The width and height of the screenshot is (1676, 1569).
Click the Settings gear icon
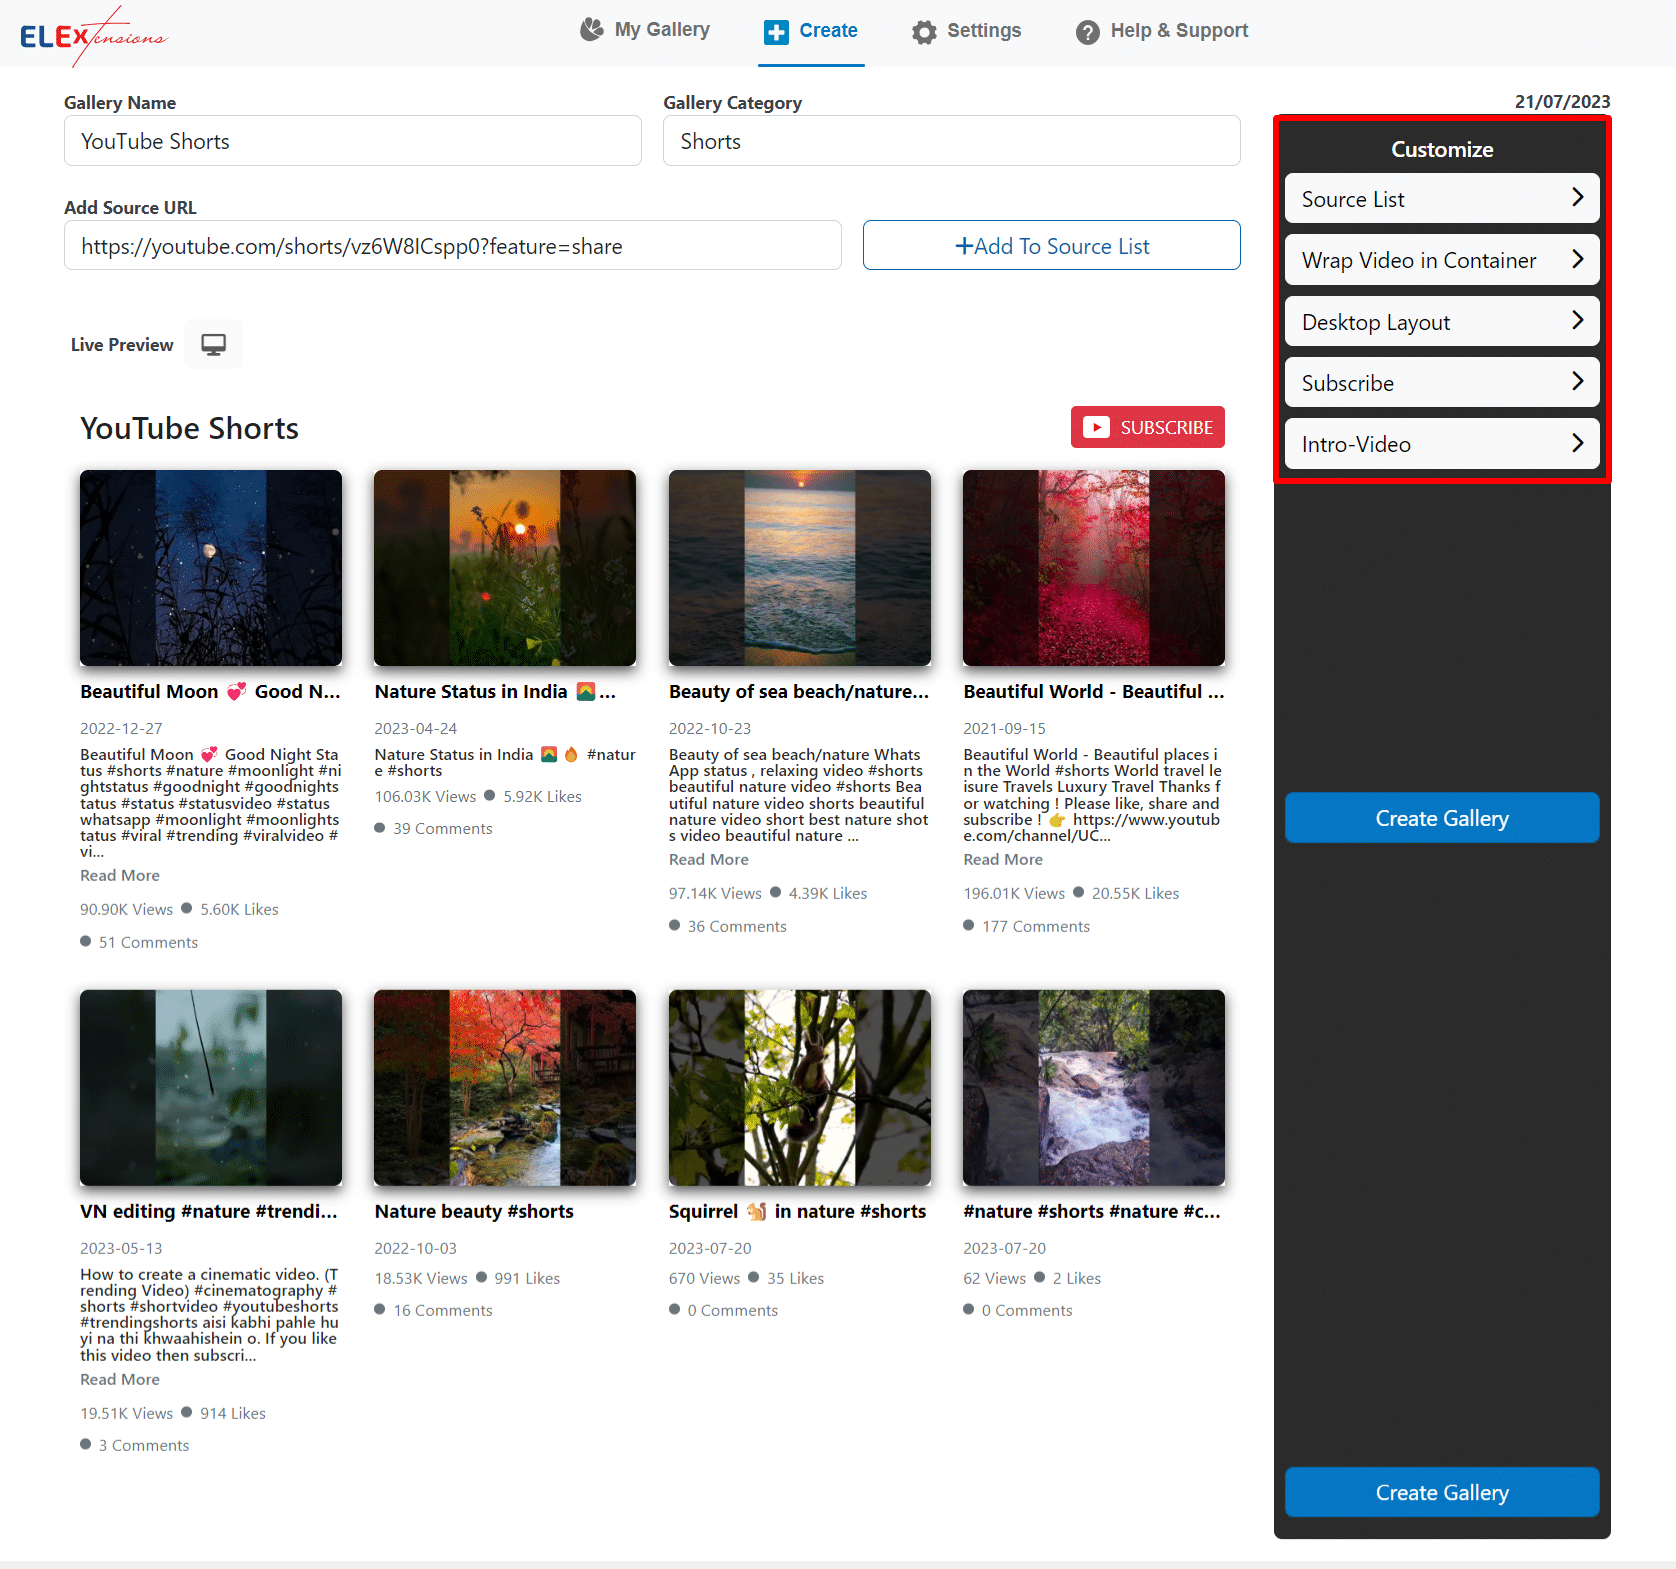point(924,32)
